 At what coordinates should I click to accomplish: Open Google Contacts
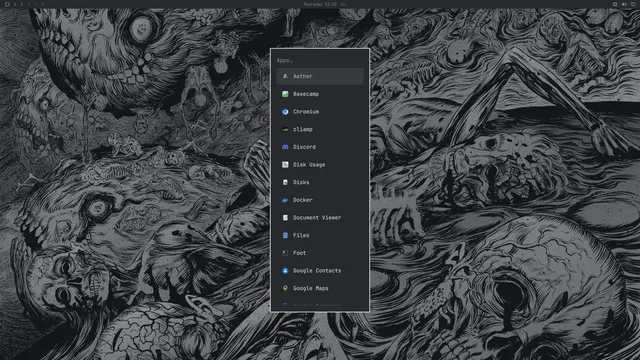coord(320,271)
